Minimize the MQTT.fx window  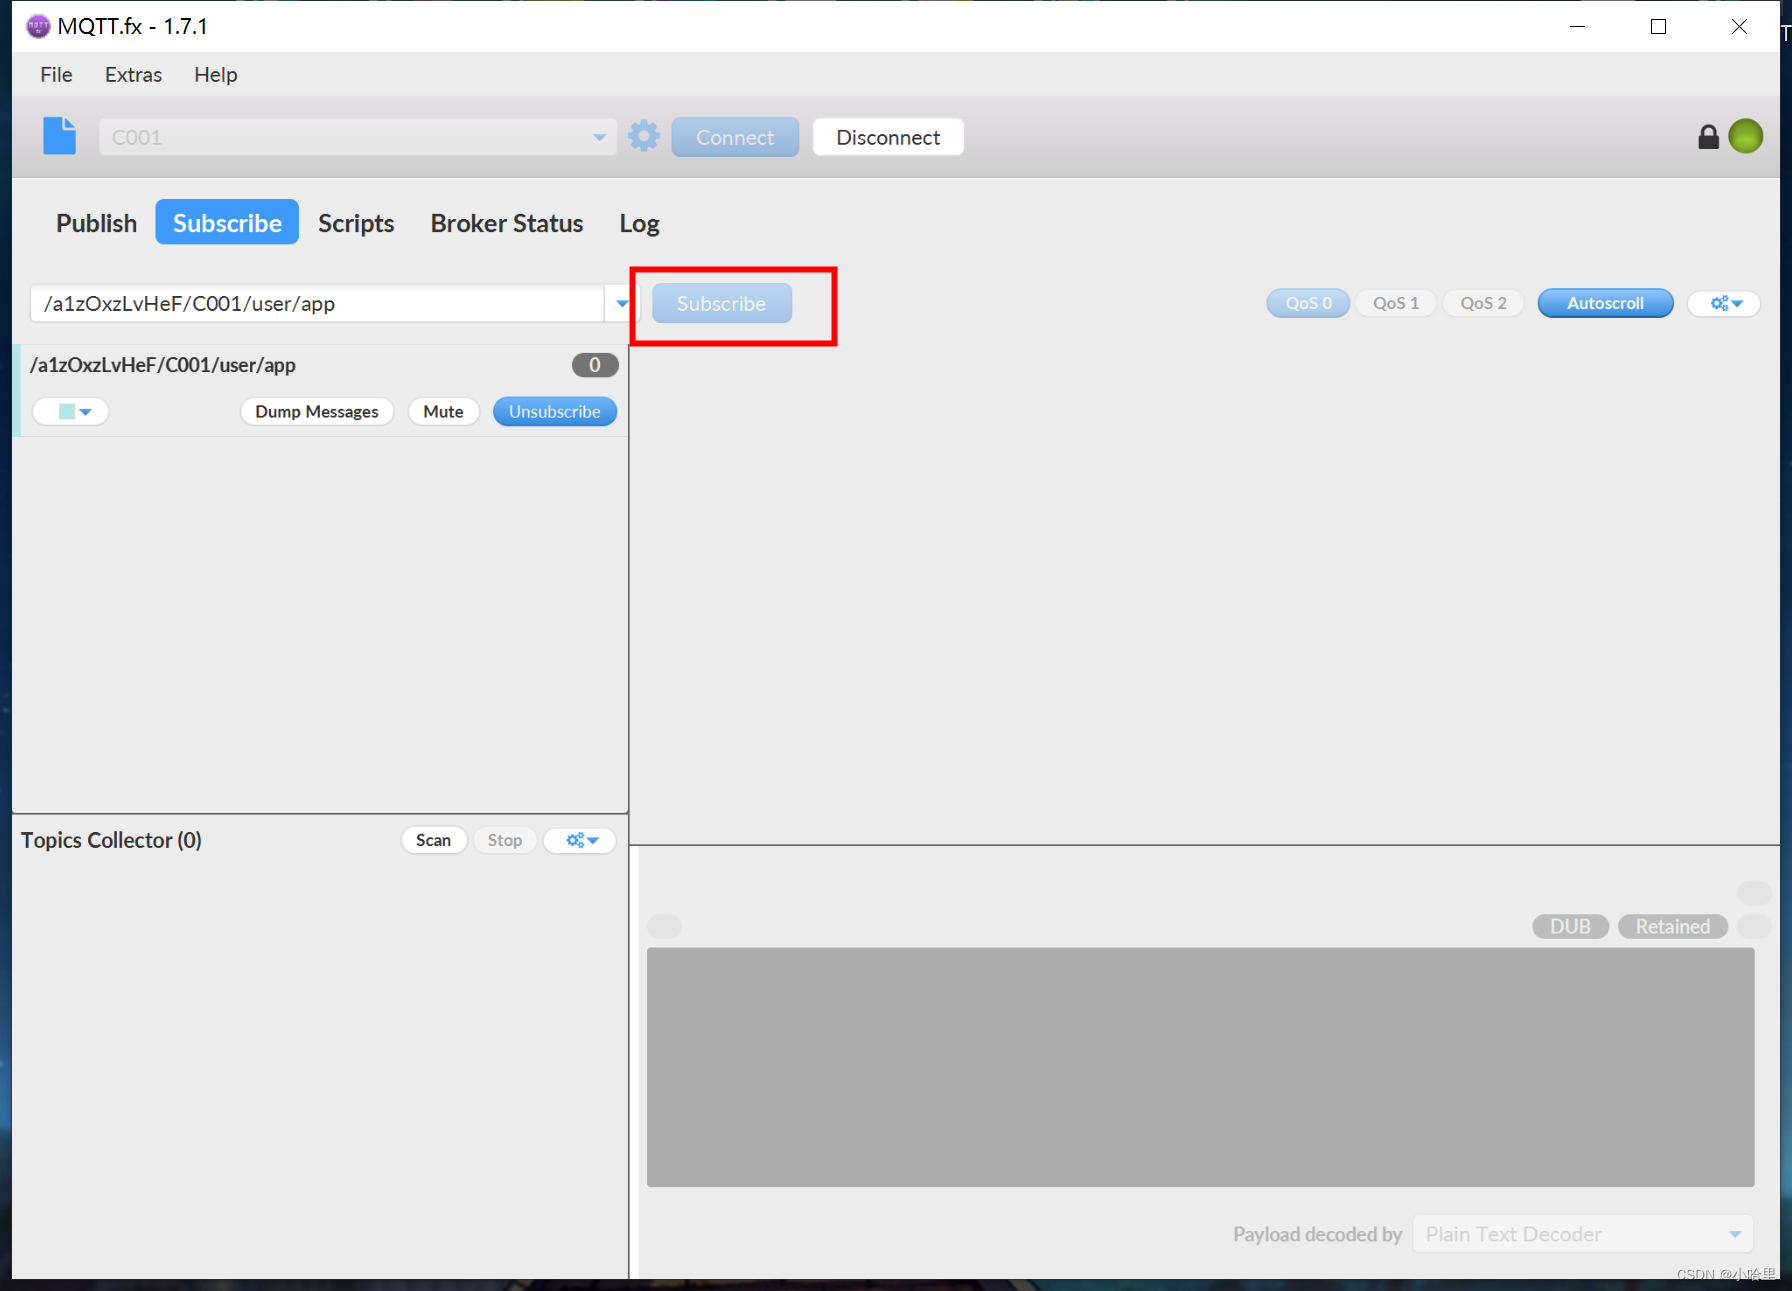tap(1577, 26)
